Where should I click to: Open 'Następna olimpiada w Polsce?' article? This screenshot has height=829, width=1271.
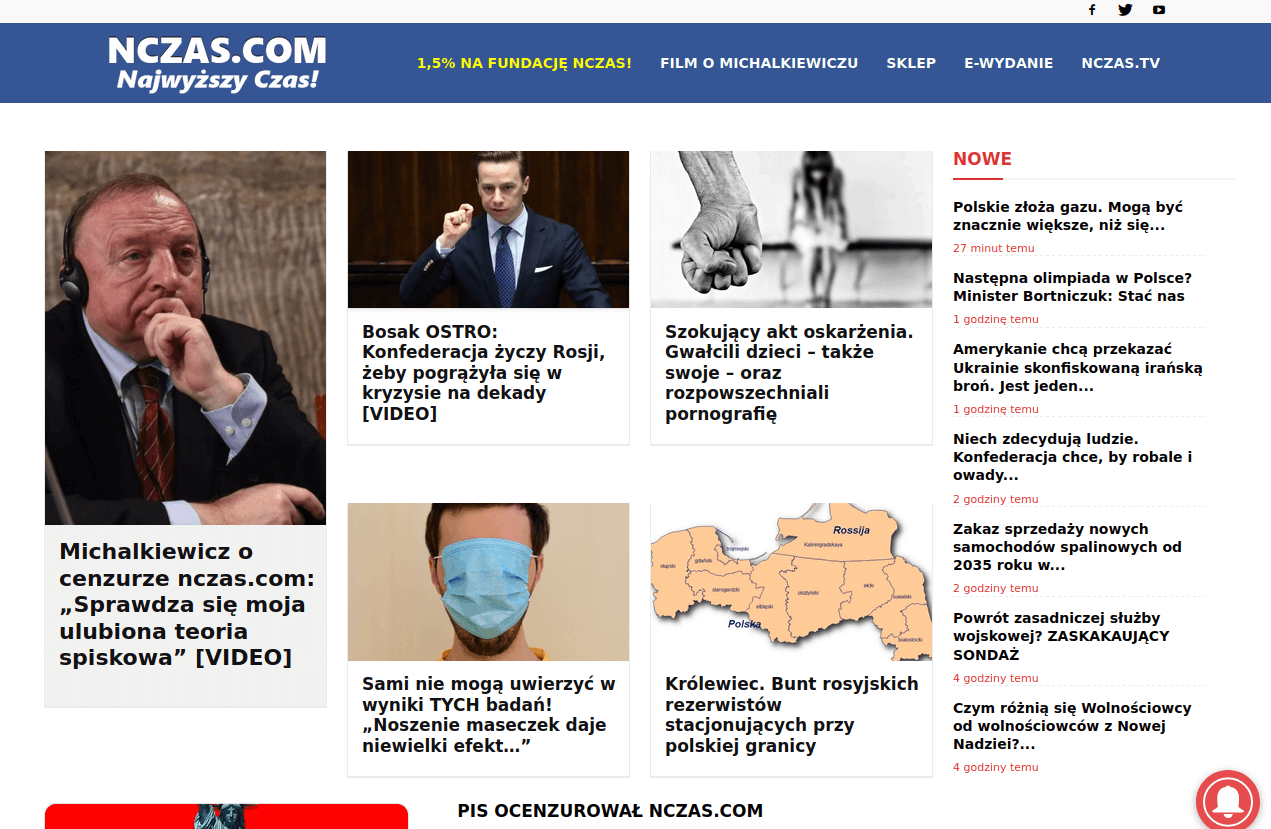[x=1072, y=287]
